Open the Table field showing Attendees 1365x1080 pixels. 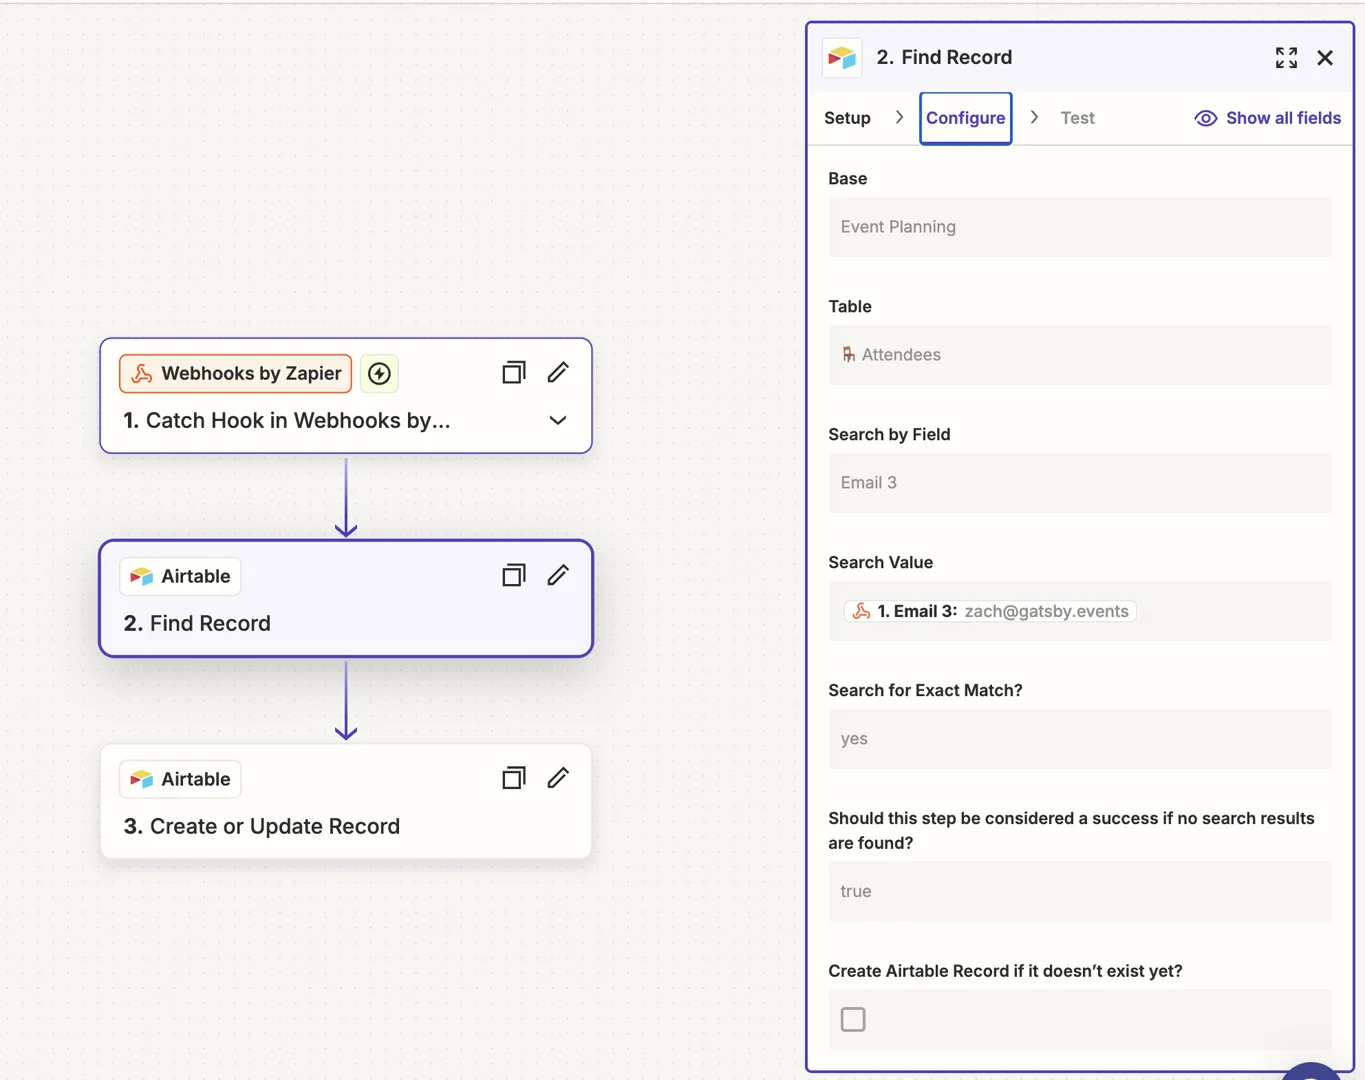pos(1079,355)
